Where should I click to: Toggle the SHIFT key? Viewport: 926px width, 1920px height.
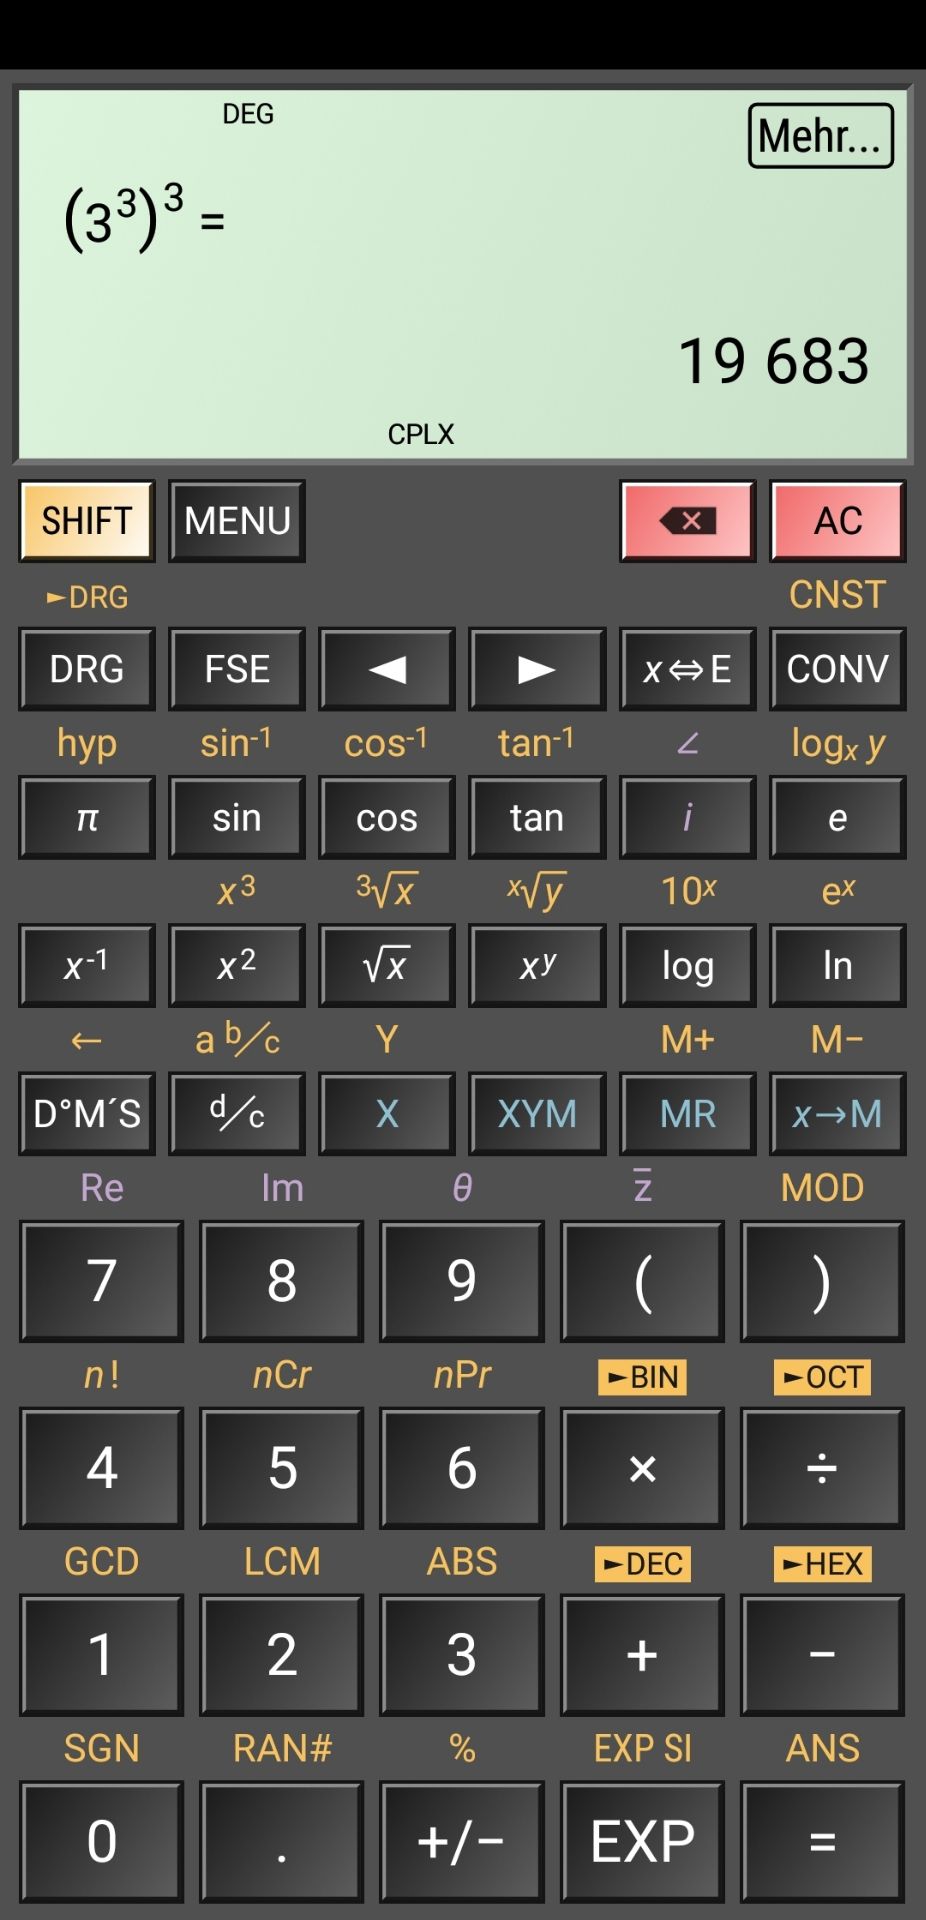(87, 521)
